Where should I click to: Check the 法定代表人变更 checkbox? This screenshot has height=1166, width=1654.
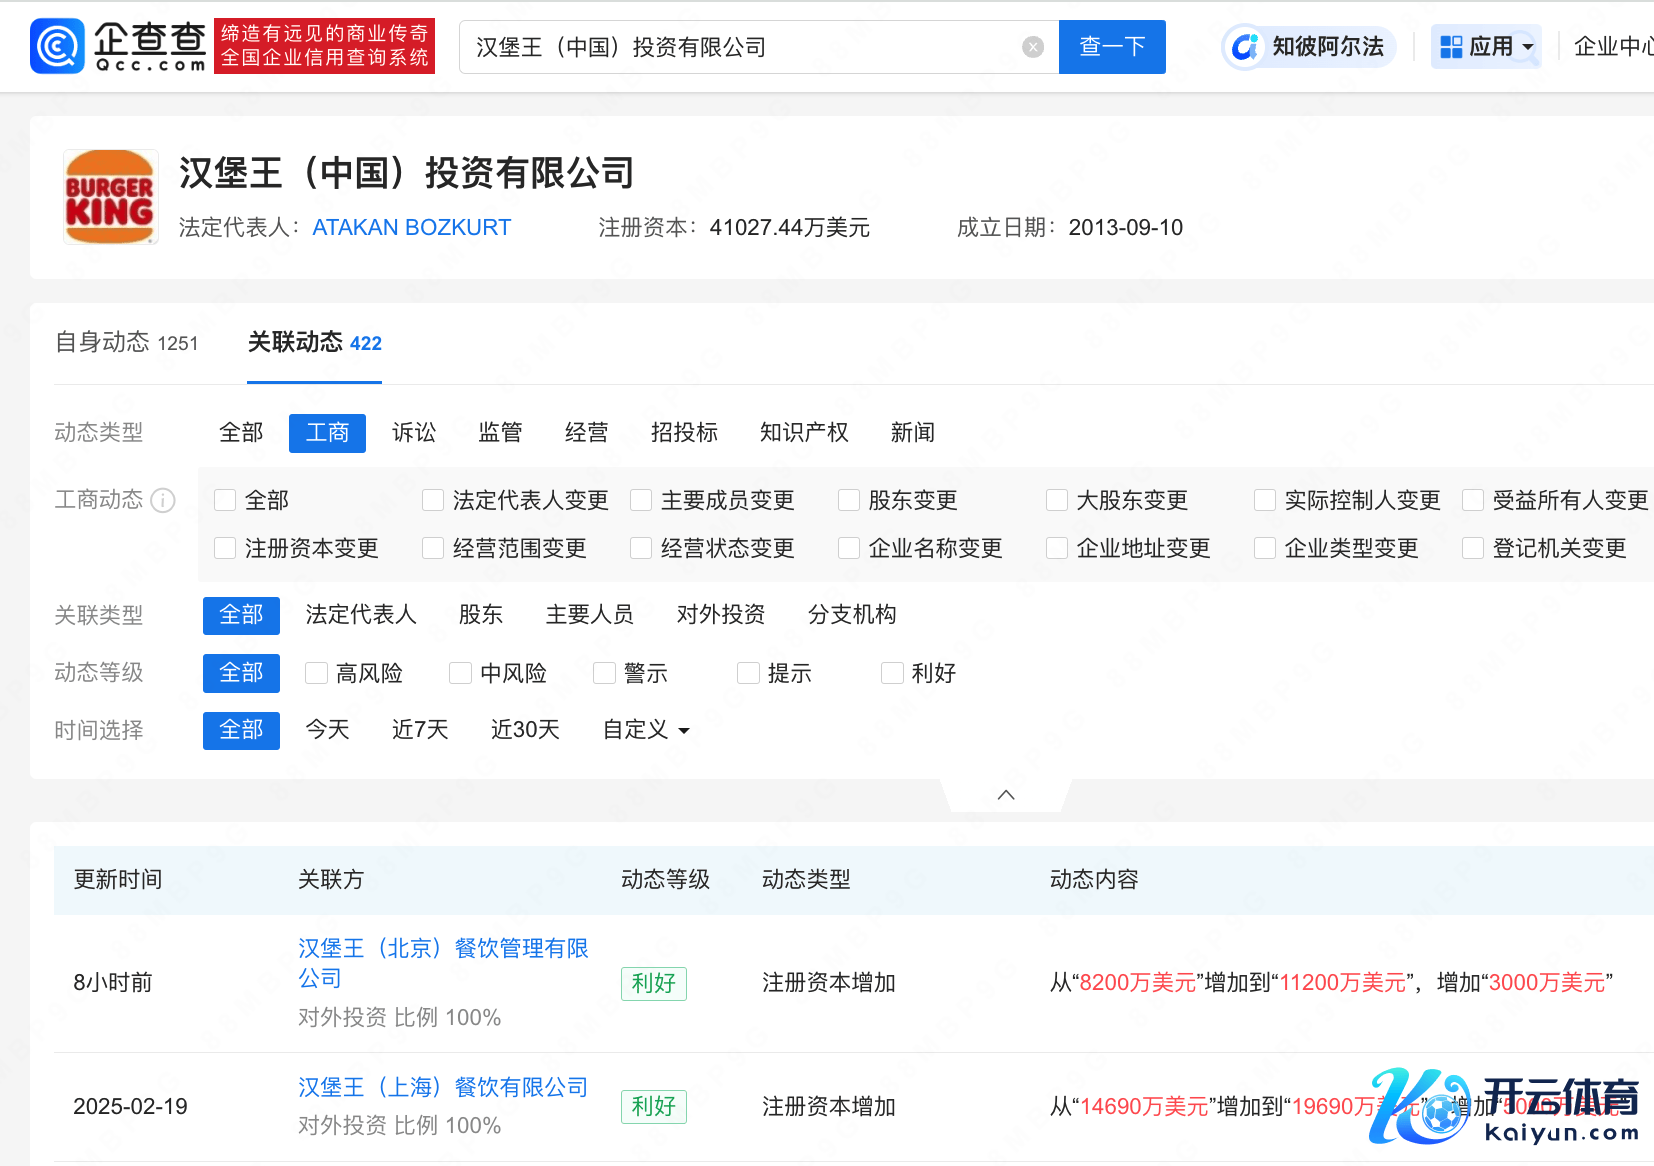(433, 500)
